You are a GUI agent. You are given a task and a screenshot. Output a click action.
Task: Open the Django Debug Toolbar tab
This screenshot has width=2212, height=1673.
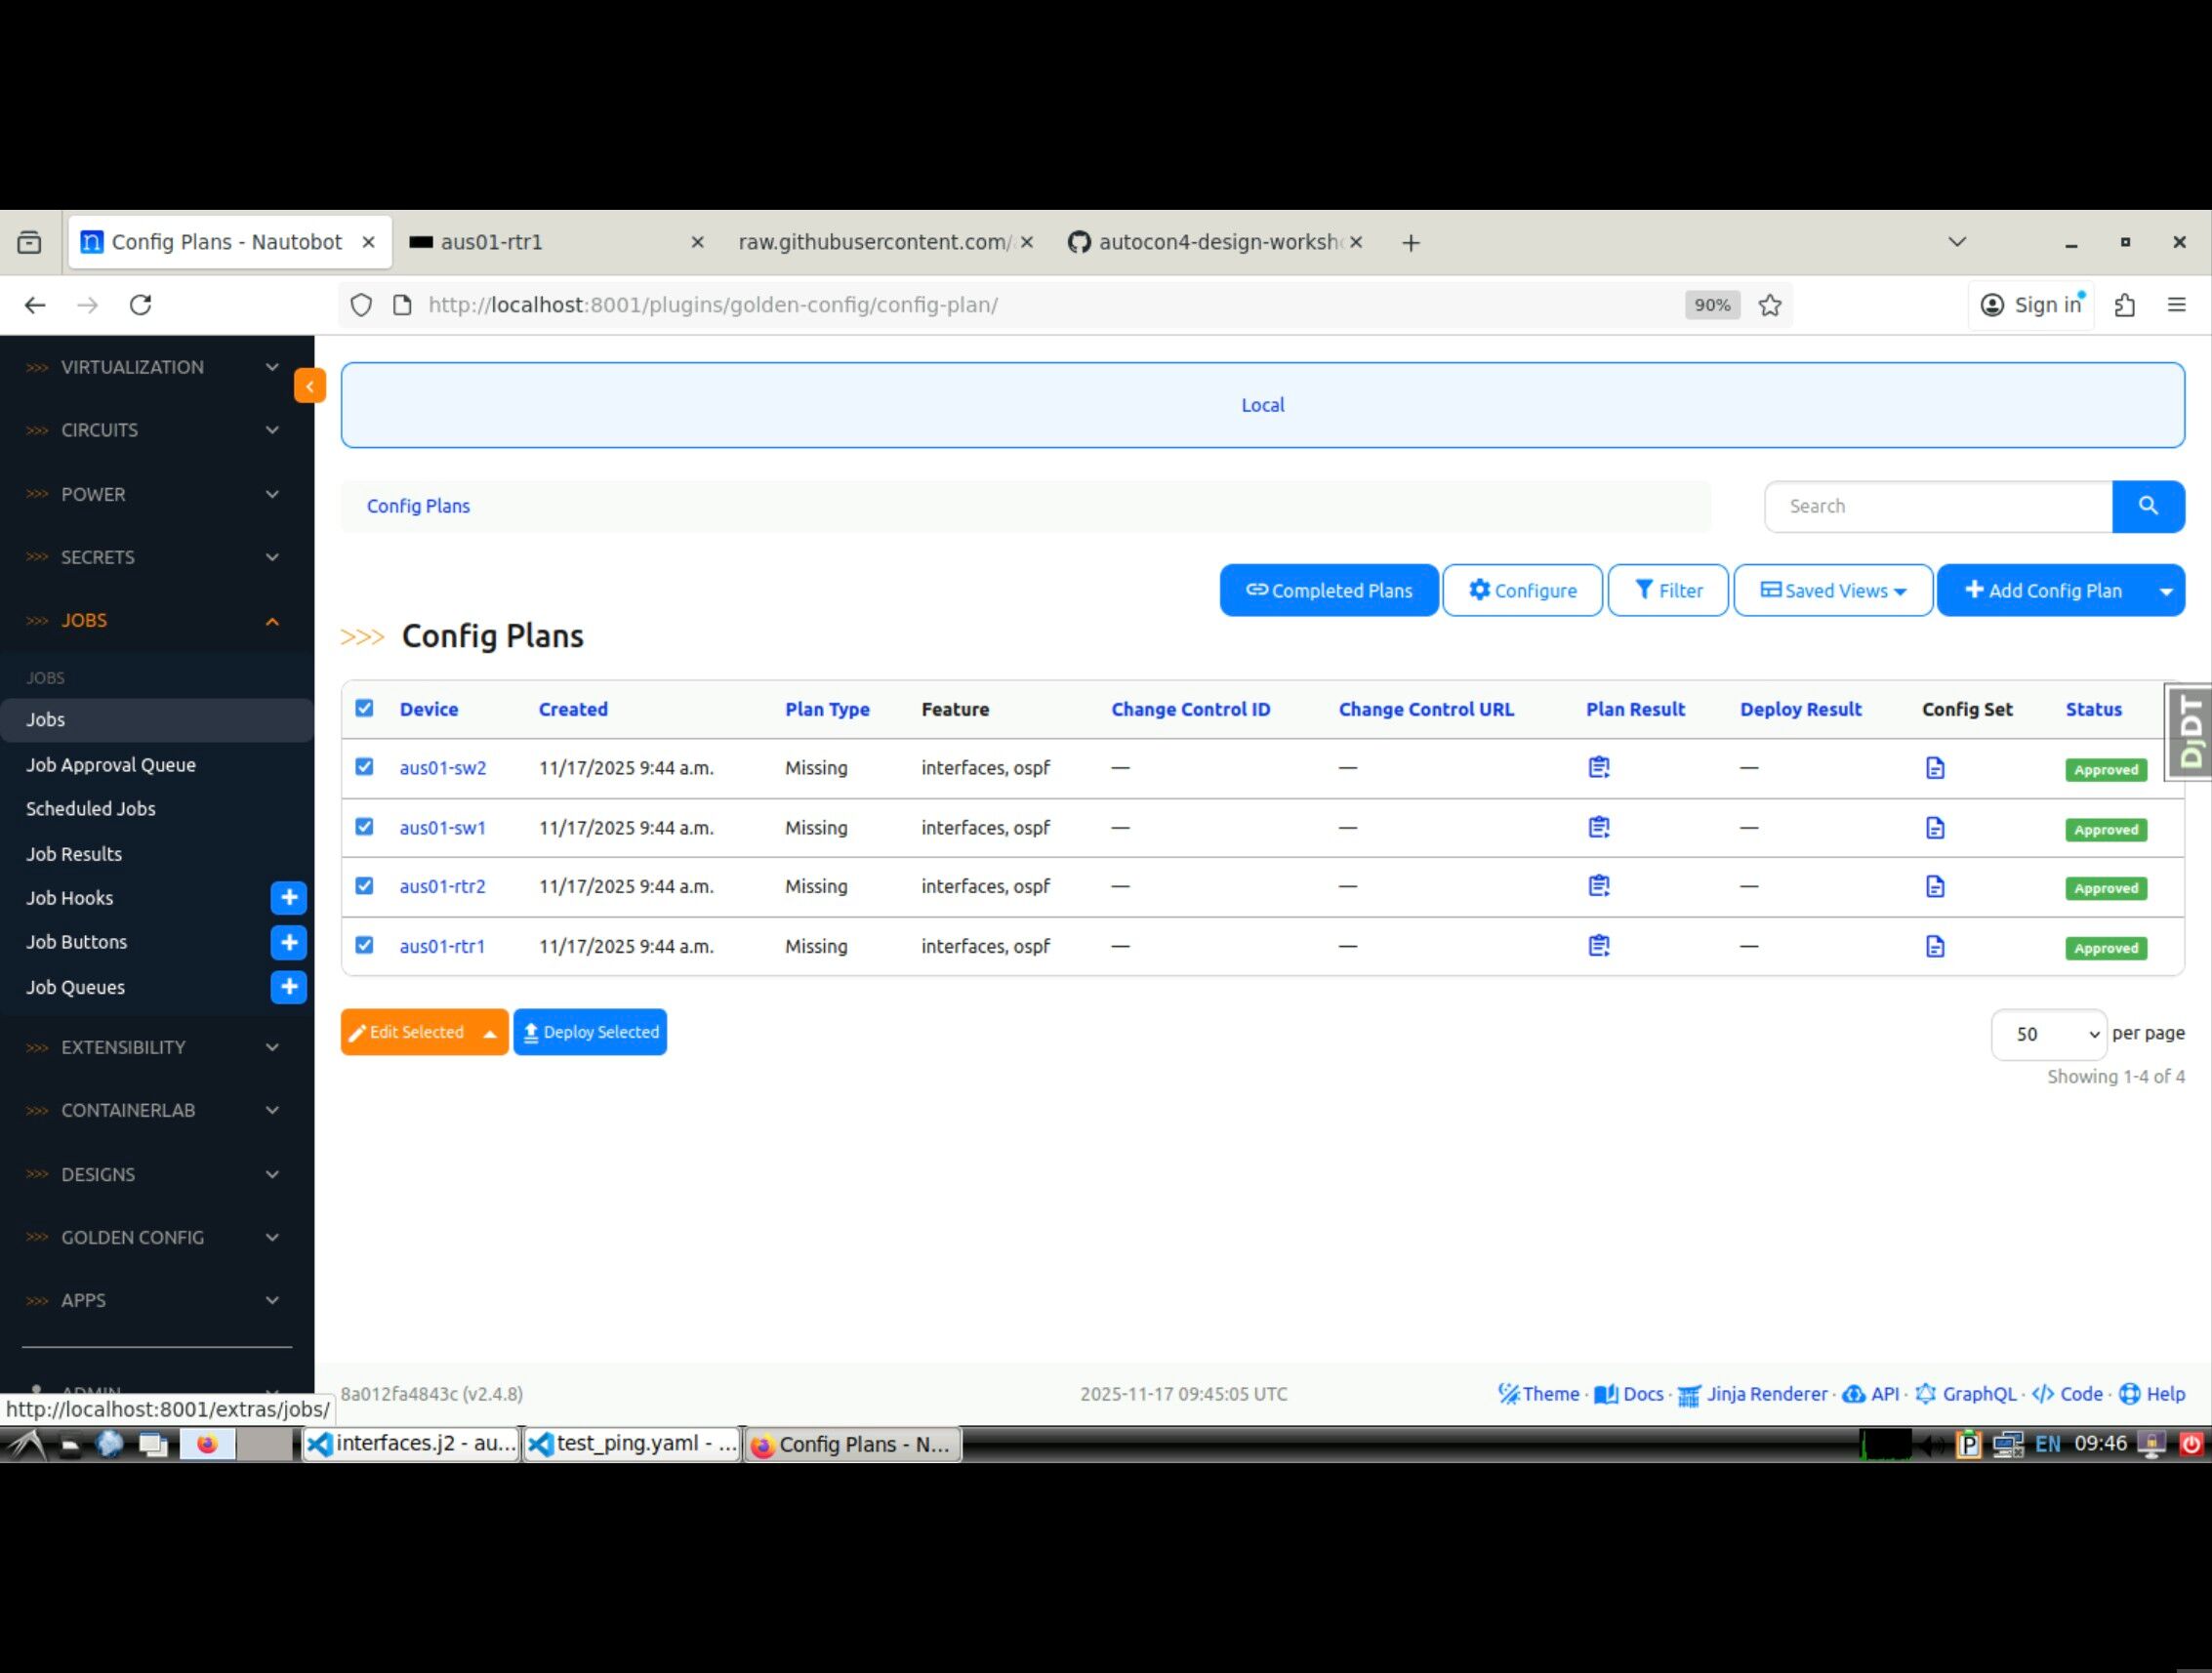click(x=2189, y=731)
